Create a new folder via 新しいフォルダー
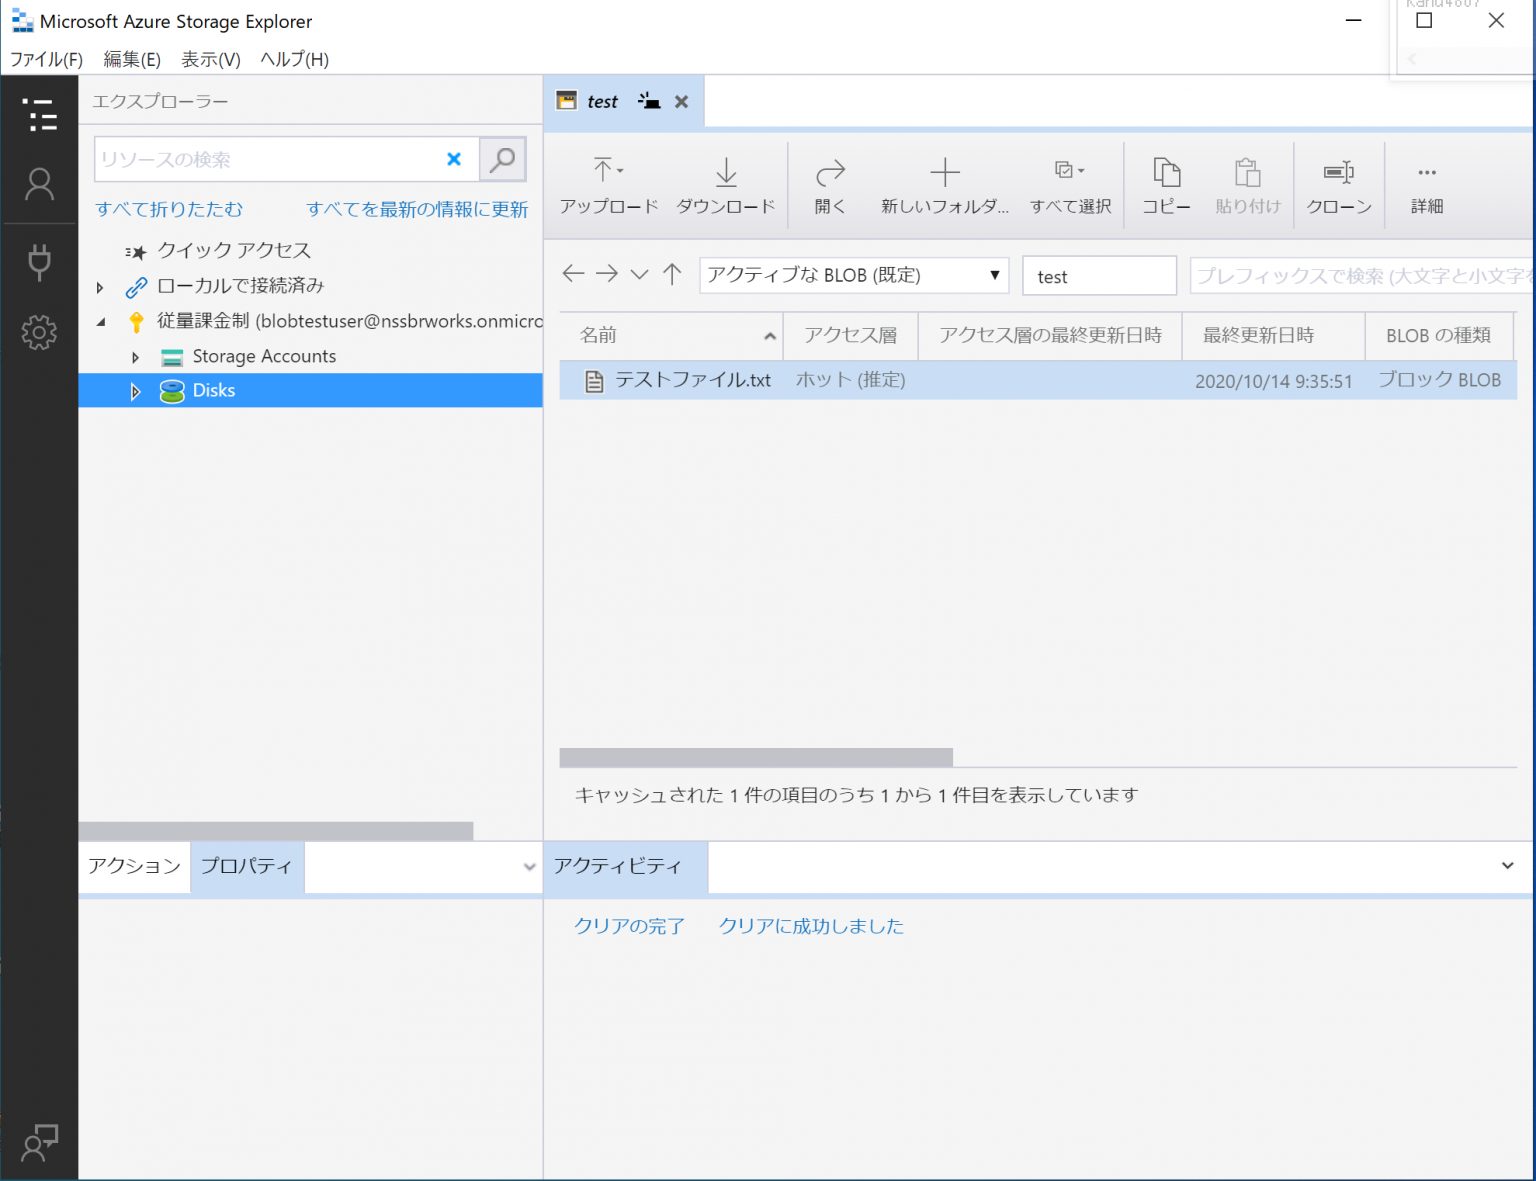Screen dimensions: 1536x1181 point(945,186)
